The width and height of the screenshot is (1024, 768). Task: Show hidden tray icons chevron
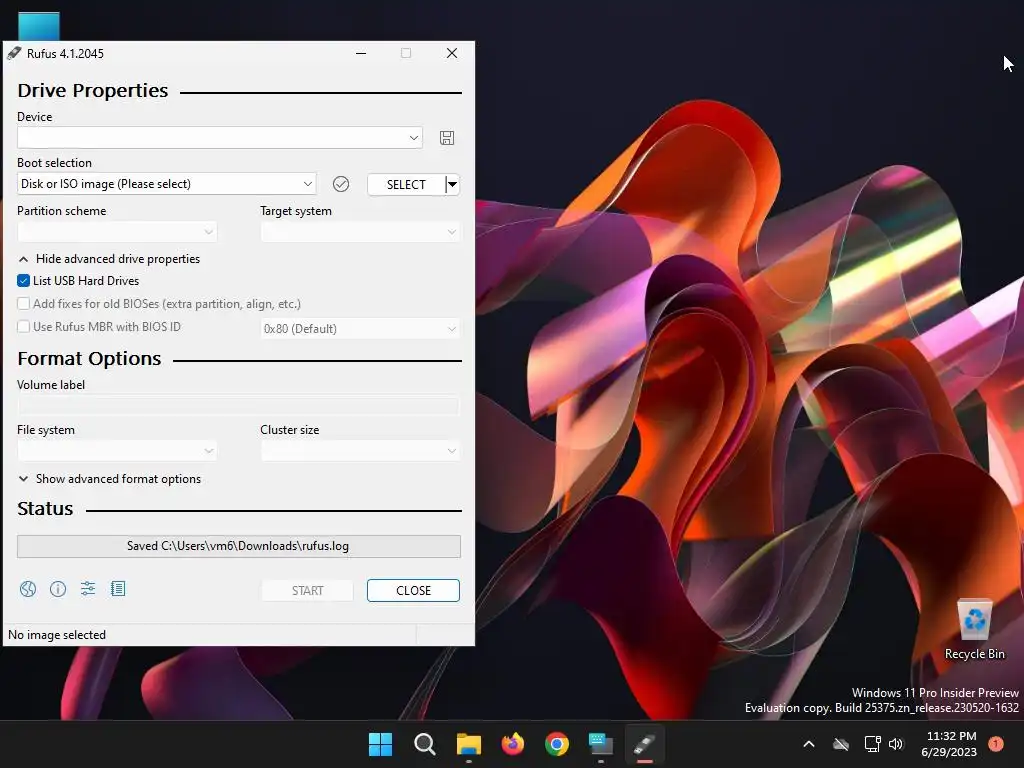tap(808, 744)
